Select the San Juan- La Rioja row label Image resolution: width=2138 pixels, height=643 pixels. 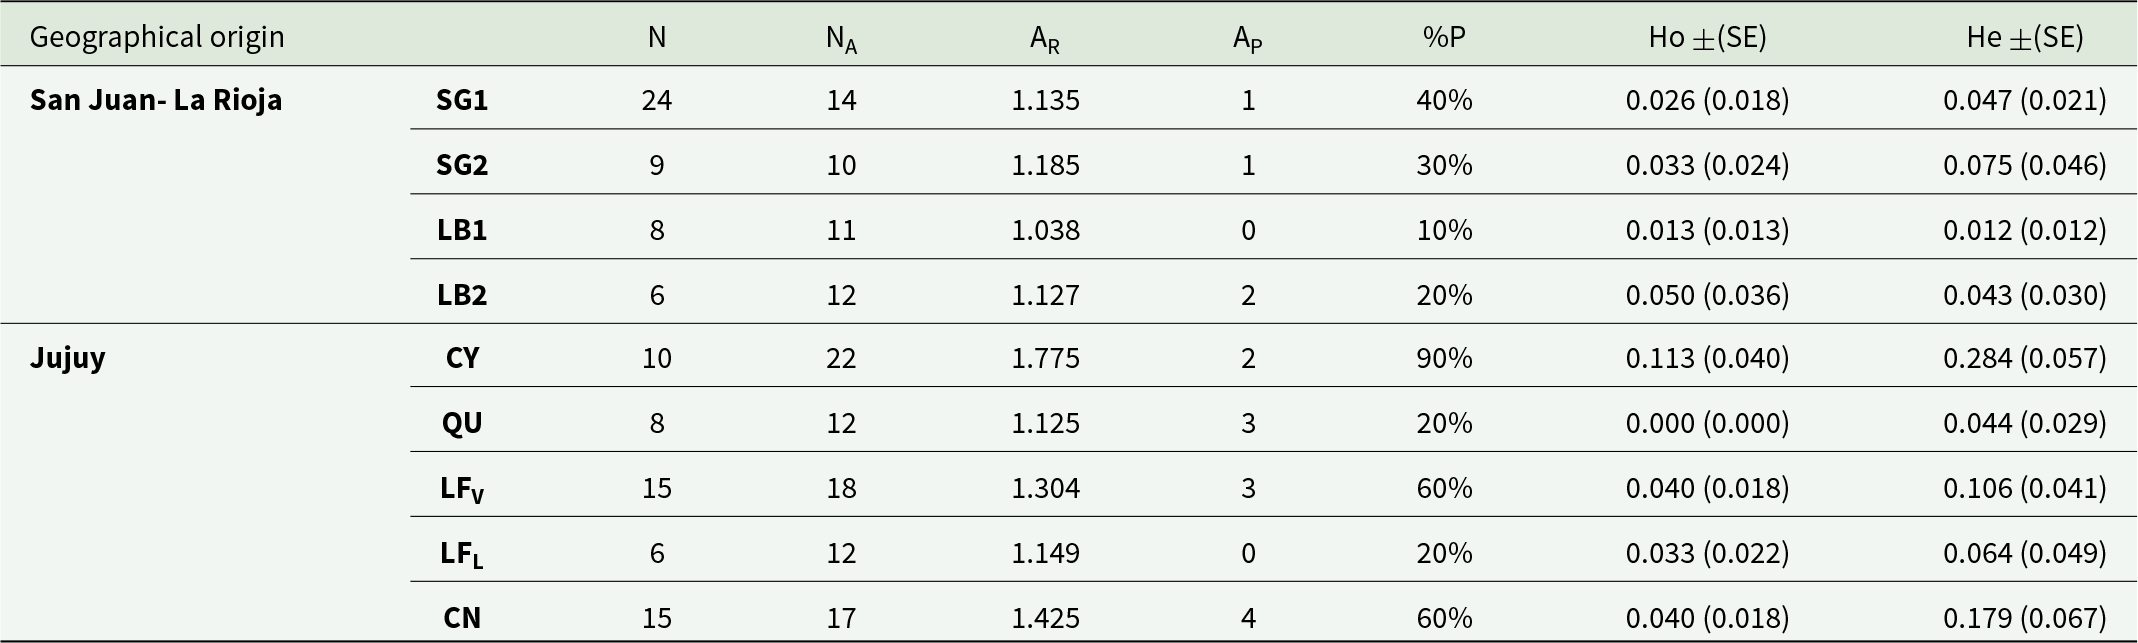[x=156, y=100]
